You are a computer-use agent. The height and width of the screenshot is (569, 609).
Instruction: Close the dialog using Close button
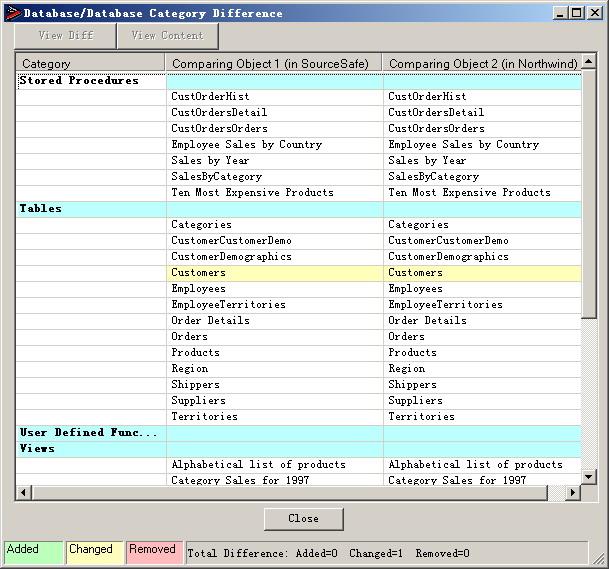(304, 519)
